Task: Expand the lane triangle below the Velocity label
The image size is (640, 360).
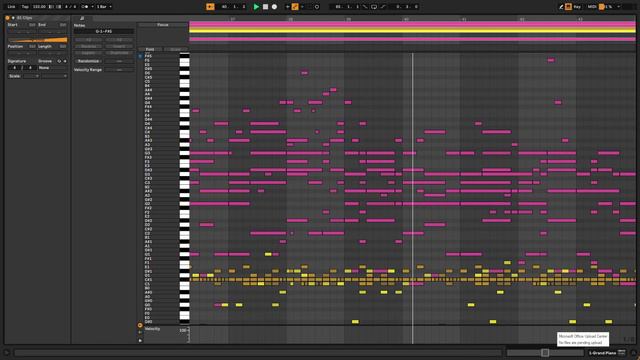Action: (x=140, y=340)
